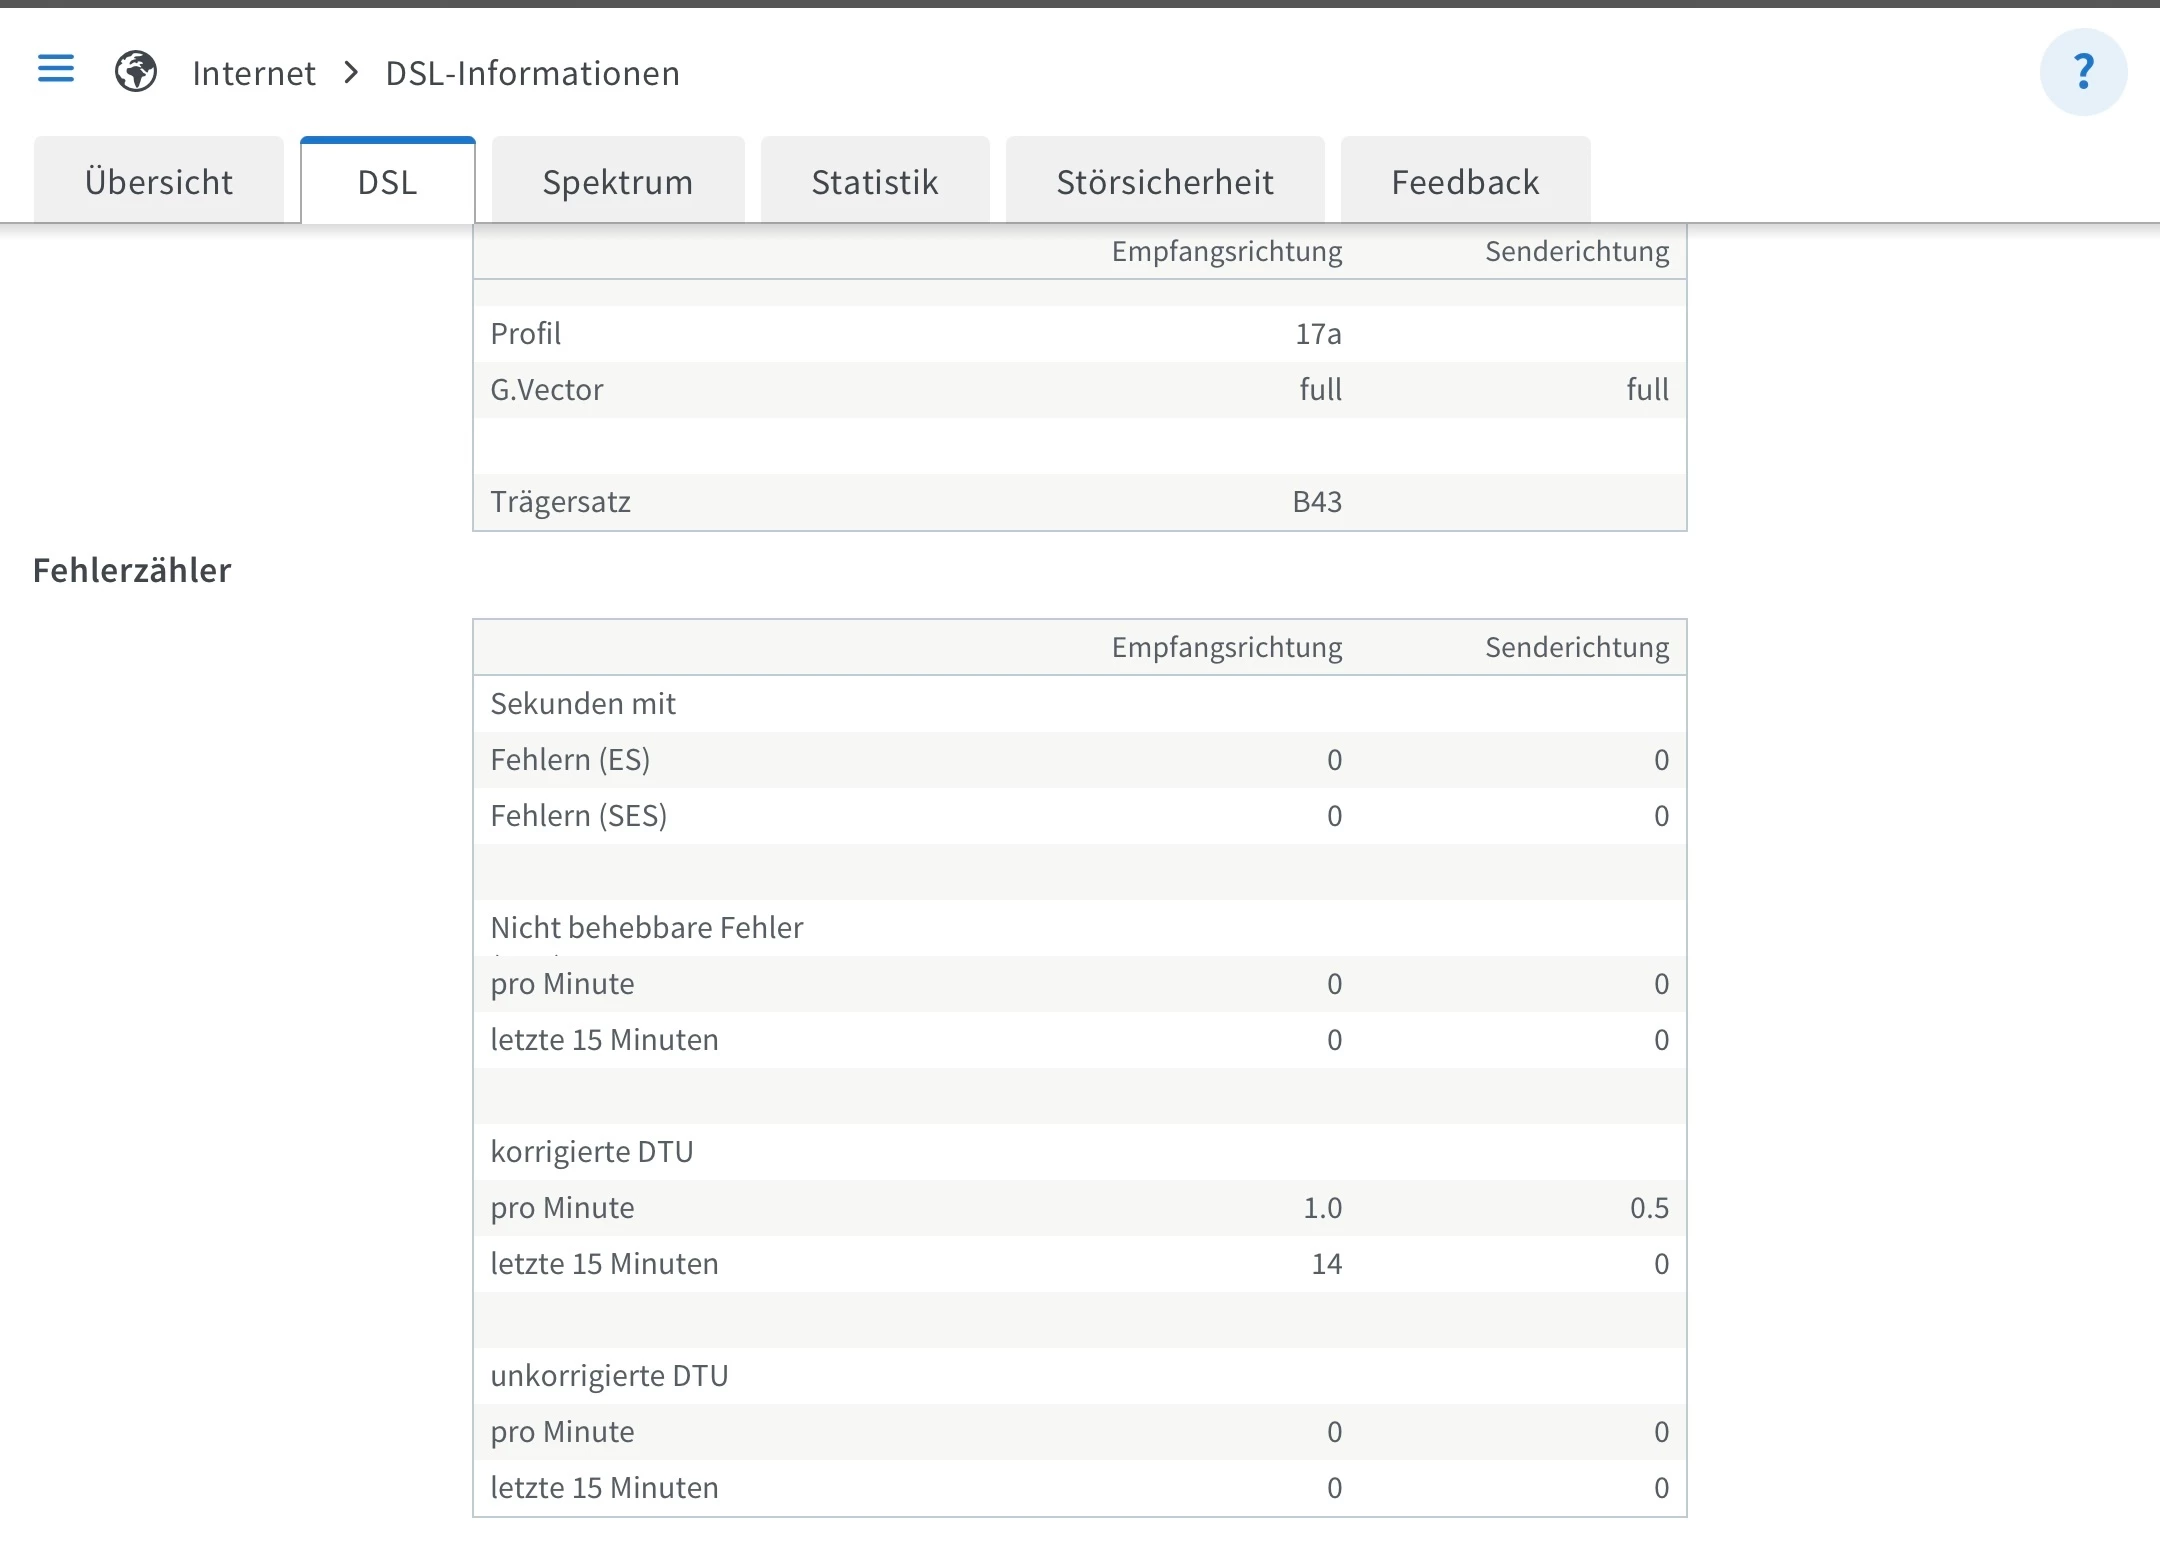Switch to the Übersicht tab
The image size is (2160, 1550).
point(159,182)
